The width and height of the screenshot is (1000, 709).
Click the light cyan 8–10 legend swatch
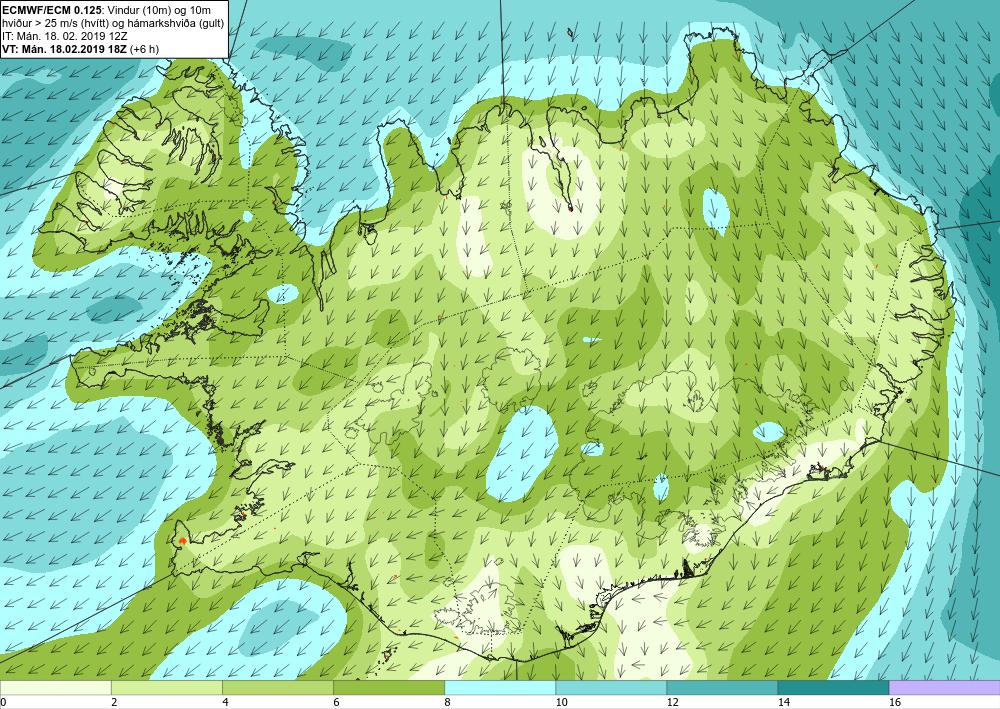tap(500, 688)
